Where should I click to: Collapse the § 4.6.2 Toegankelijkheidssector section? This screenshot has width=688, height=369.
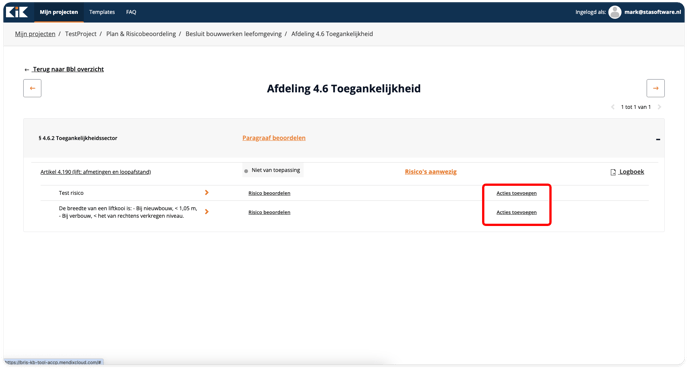point(658,139)
